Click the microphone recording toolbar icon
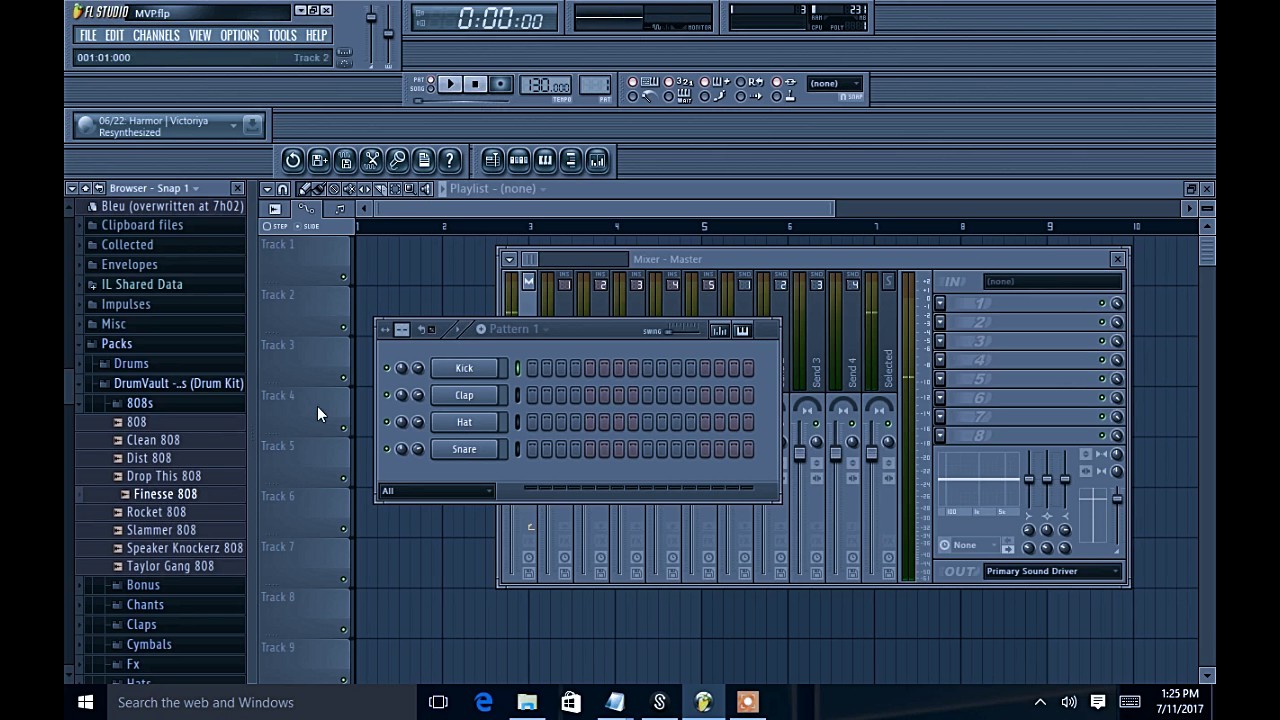1280x720 pixels. (x=397, y=160)
